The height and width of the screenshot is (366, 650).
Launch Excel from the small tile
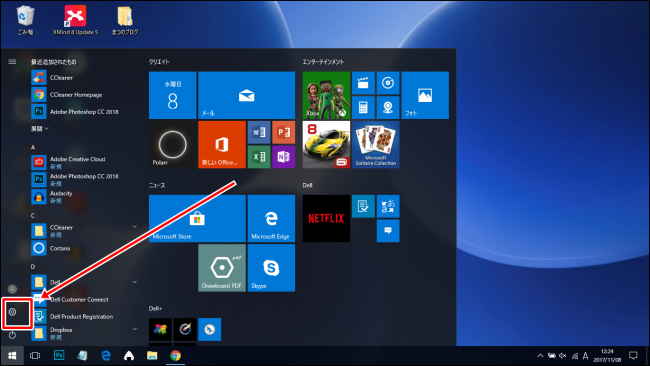coord(259,157)
